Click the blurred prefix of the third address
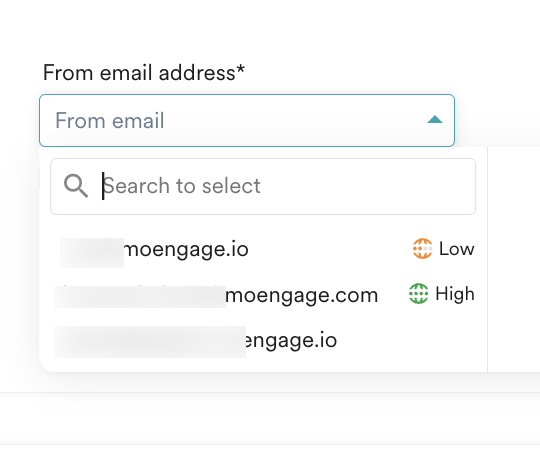This screenshot has height=452, width=540. click(x=150, y=342)
